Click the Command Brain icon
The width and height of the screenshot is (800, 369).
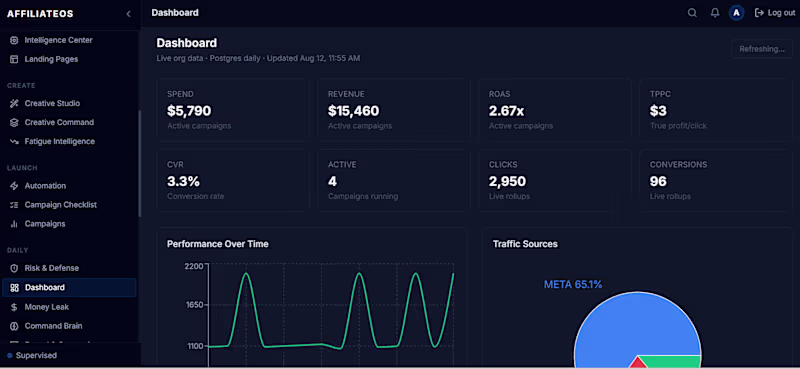pyautogui.click(x=14, y=326)
